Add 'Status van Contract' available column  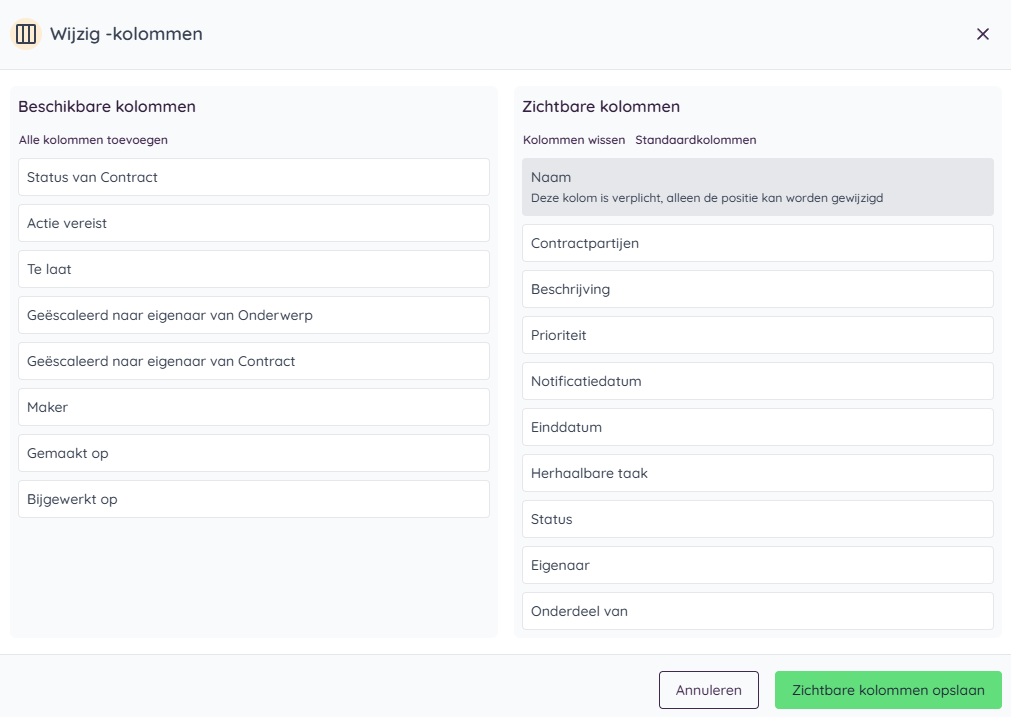[x=253, y=177]
